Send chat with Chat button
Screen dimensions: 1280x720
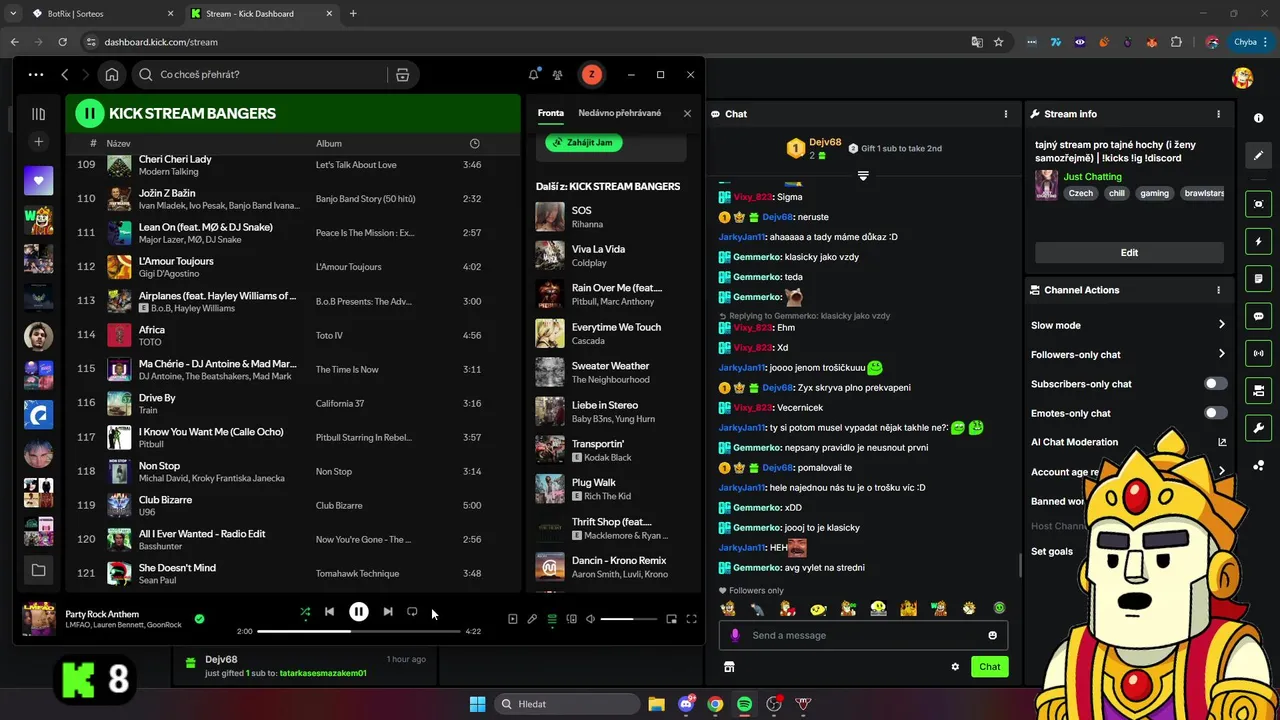click(x=989, y=666)
